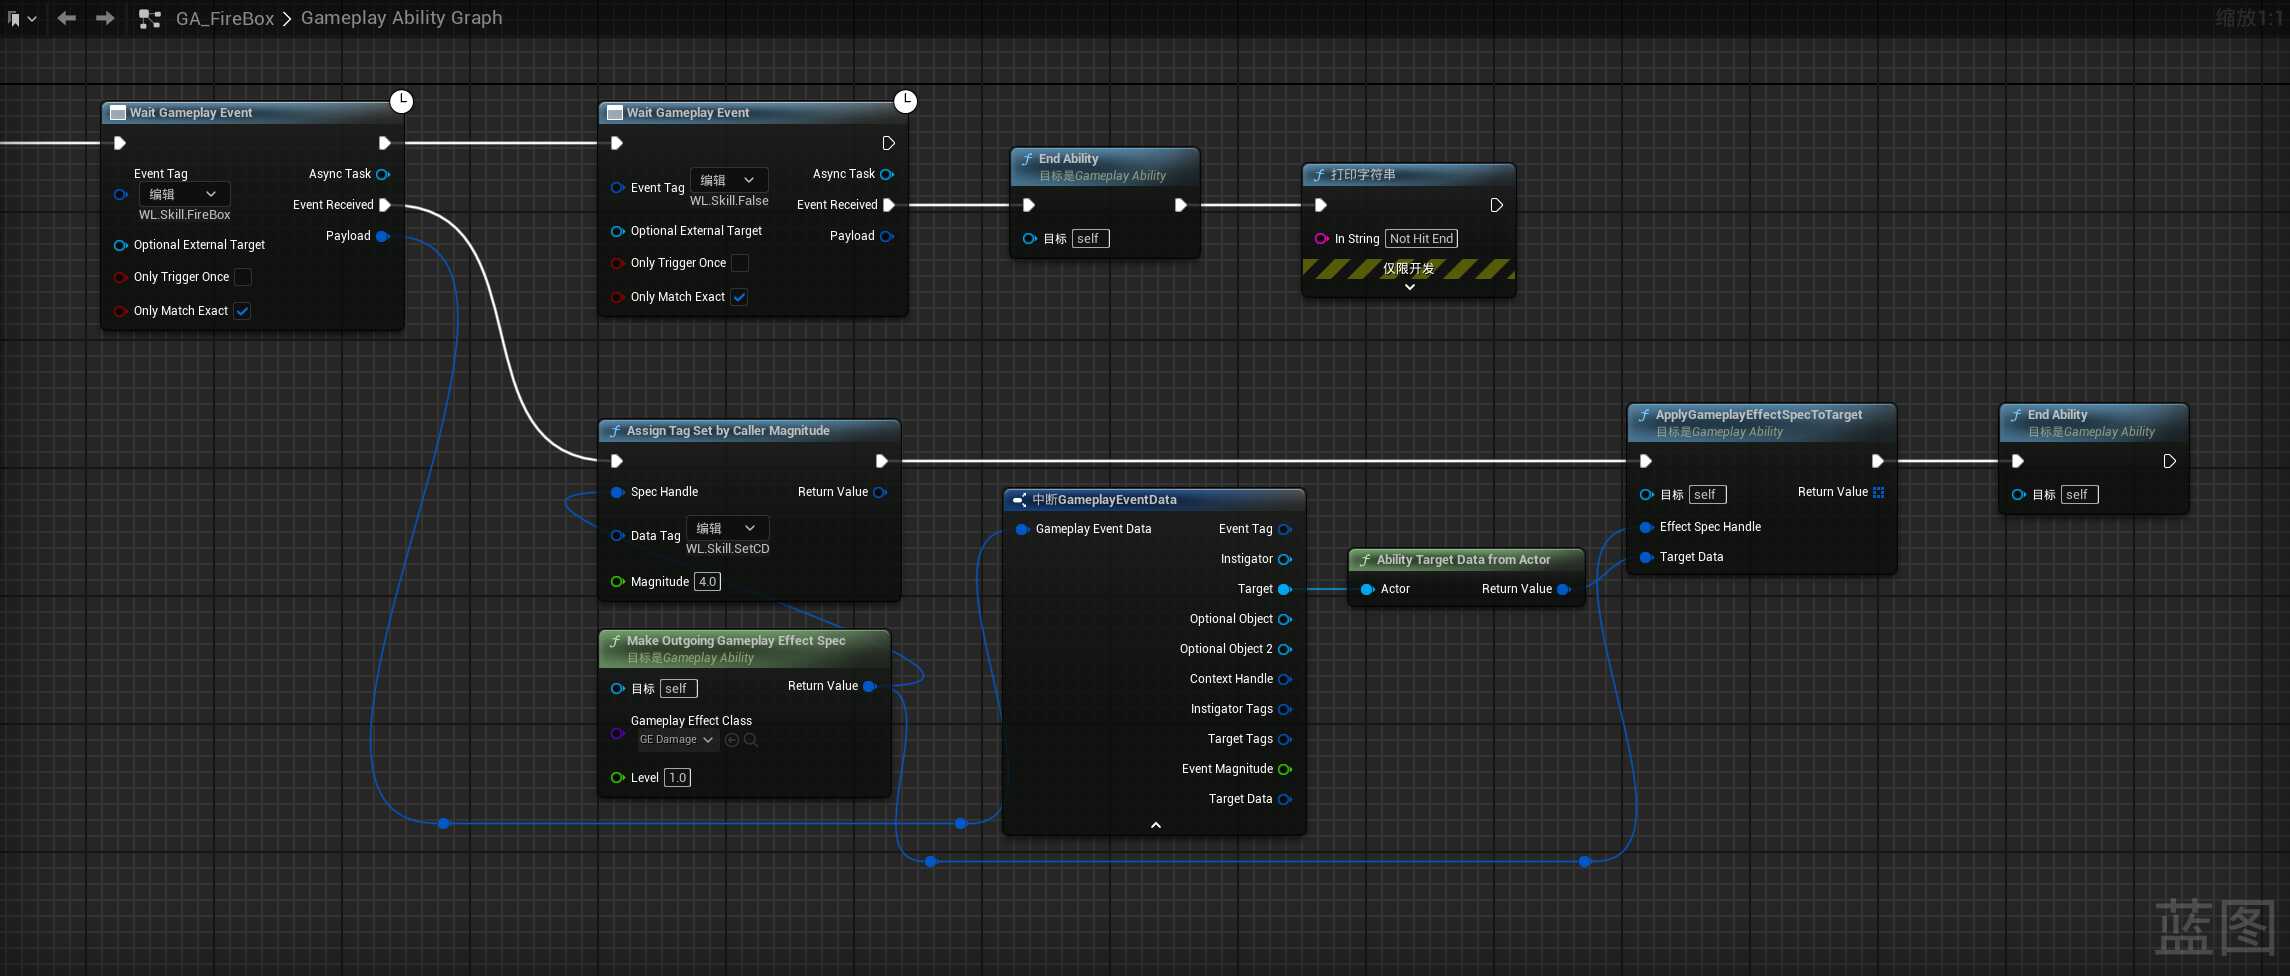Click the forward navigation arrow
Screen dimensions: 2290x976
click(105, 18)
